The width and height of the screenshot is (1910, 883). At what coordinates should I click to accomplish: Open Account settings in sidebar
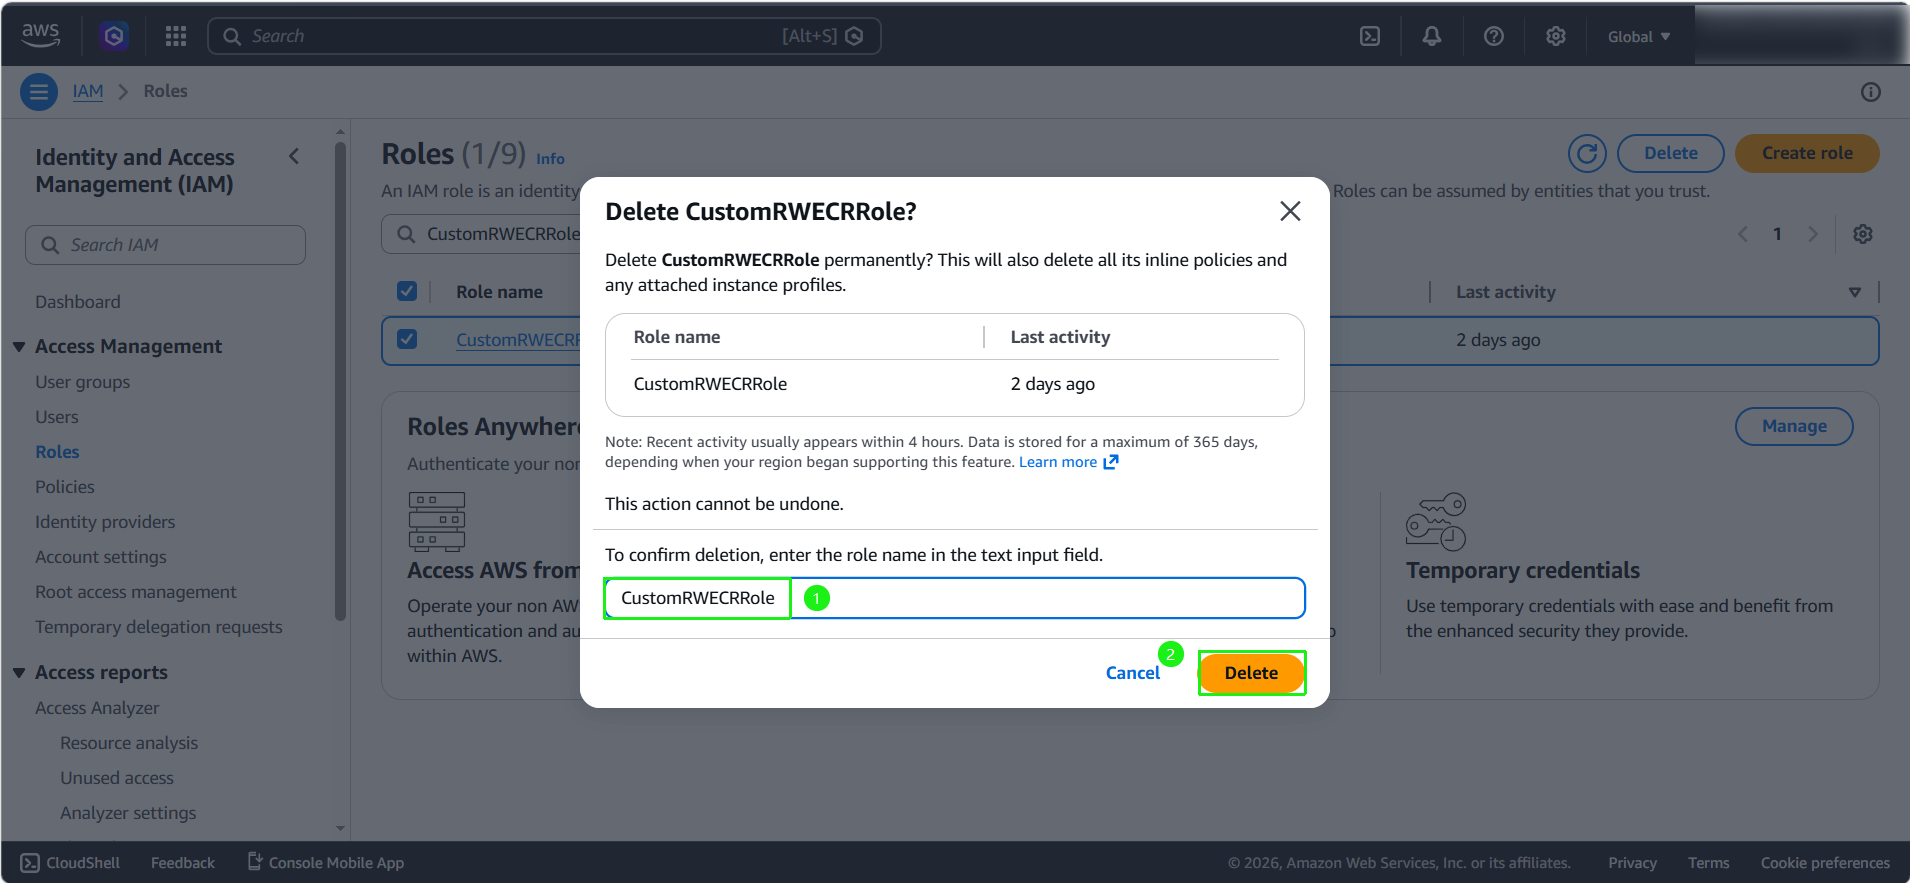point(101,557)
